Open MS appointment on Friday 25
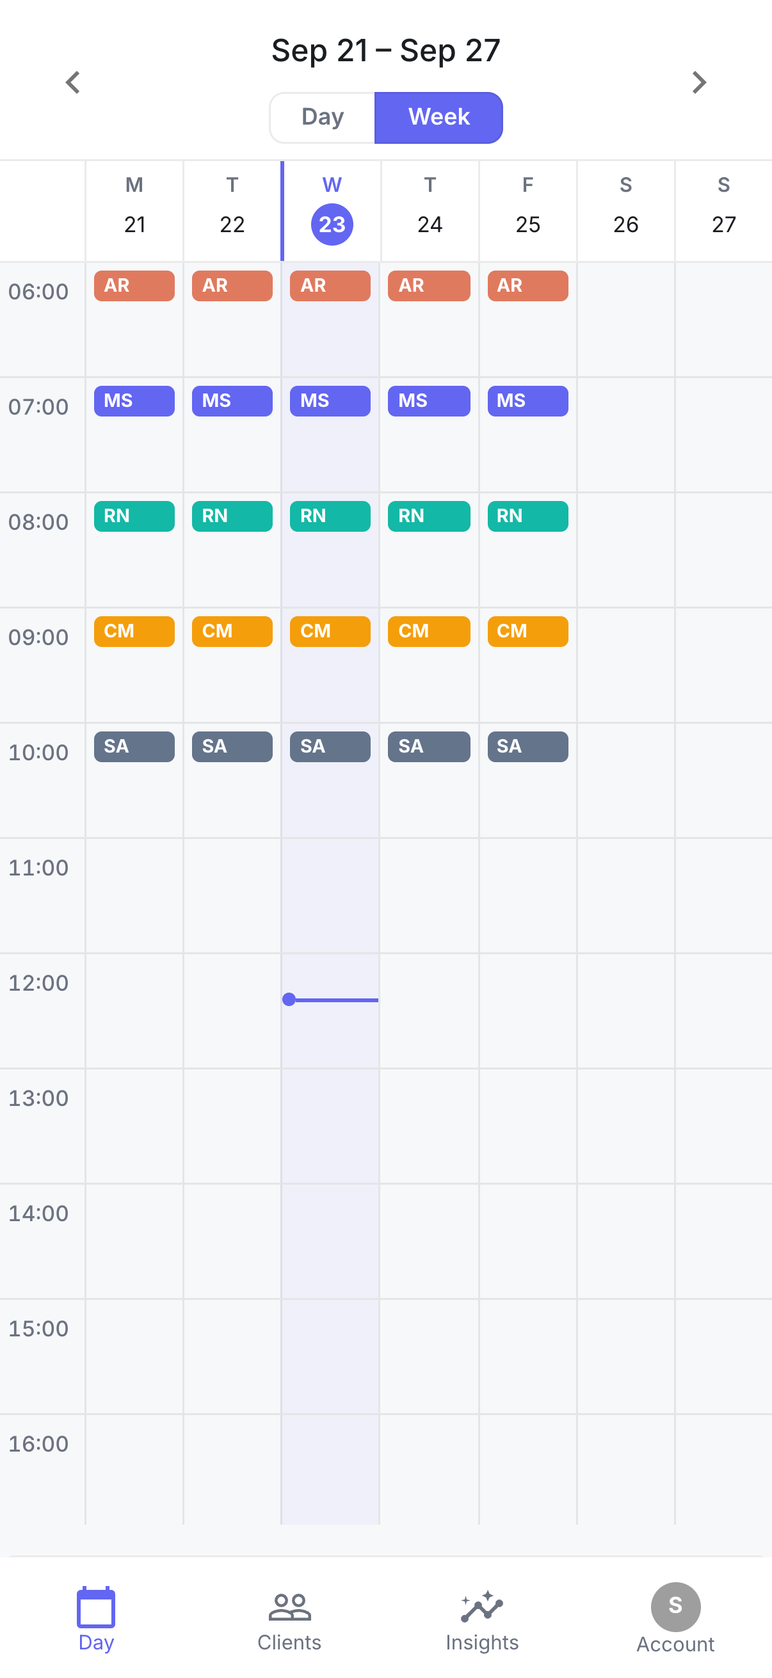Viewport: 772px width, 1678px height. click(x=528, y=401)
